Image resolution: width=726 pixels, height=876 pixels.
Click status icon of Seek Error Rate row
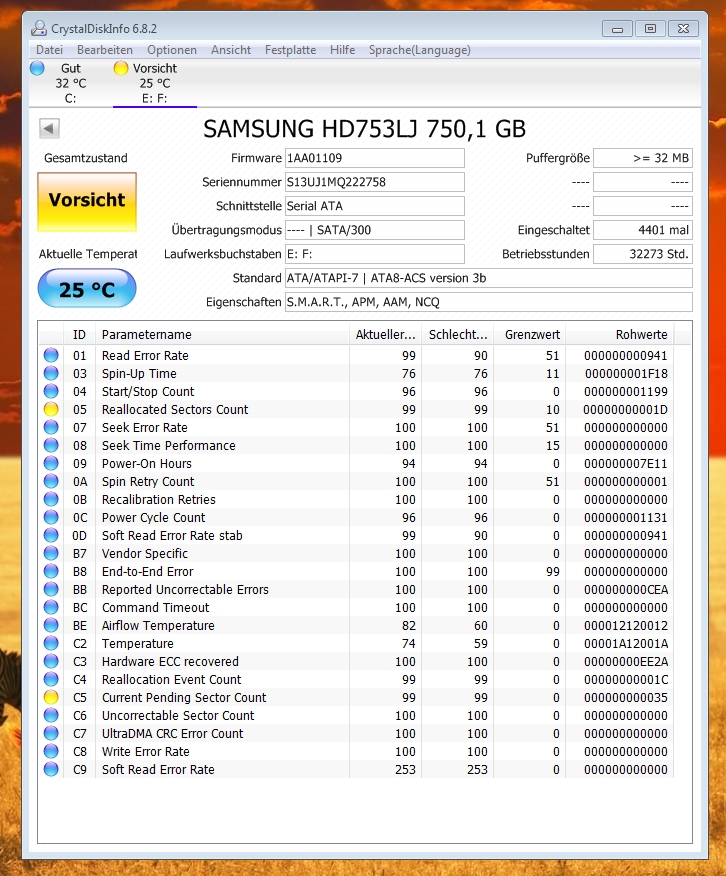click(x=51, y=427)
